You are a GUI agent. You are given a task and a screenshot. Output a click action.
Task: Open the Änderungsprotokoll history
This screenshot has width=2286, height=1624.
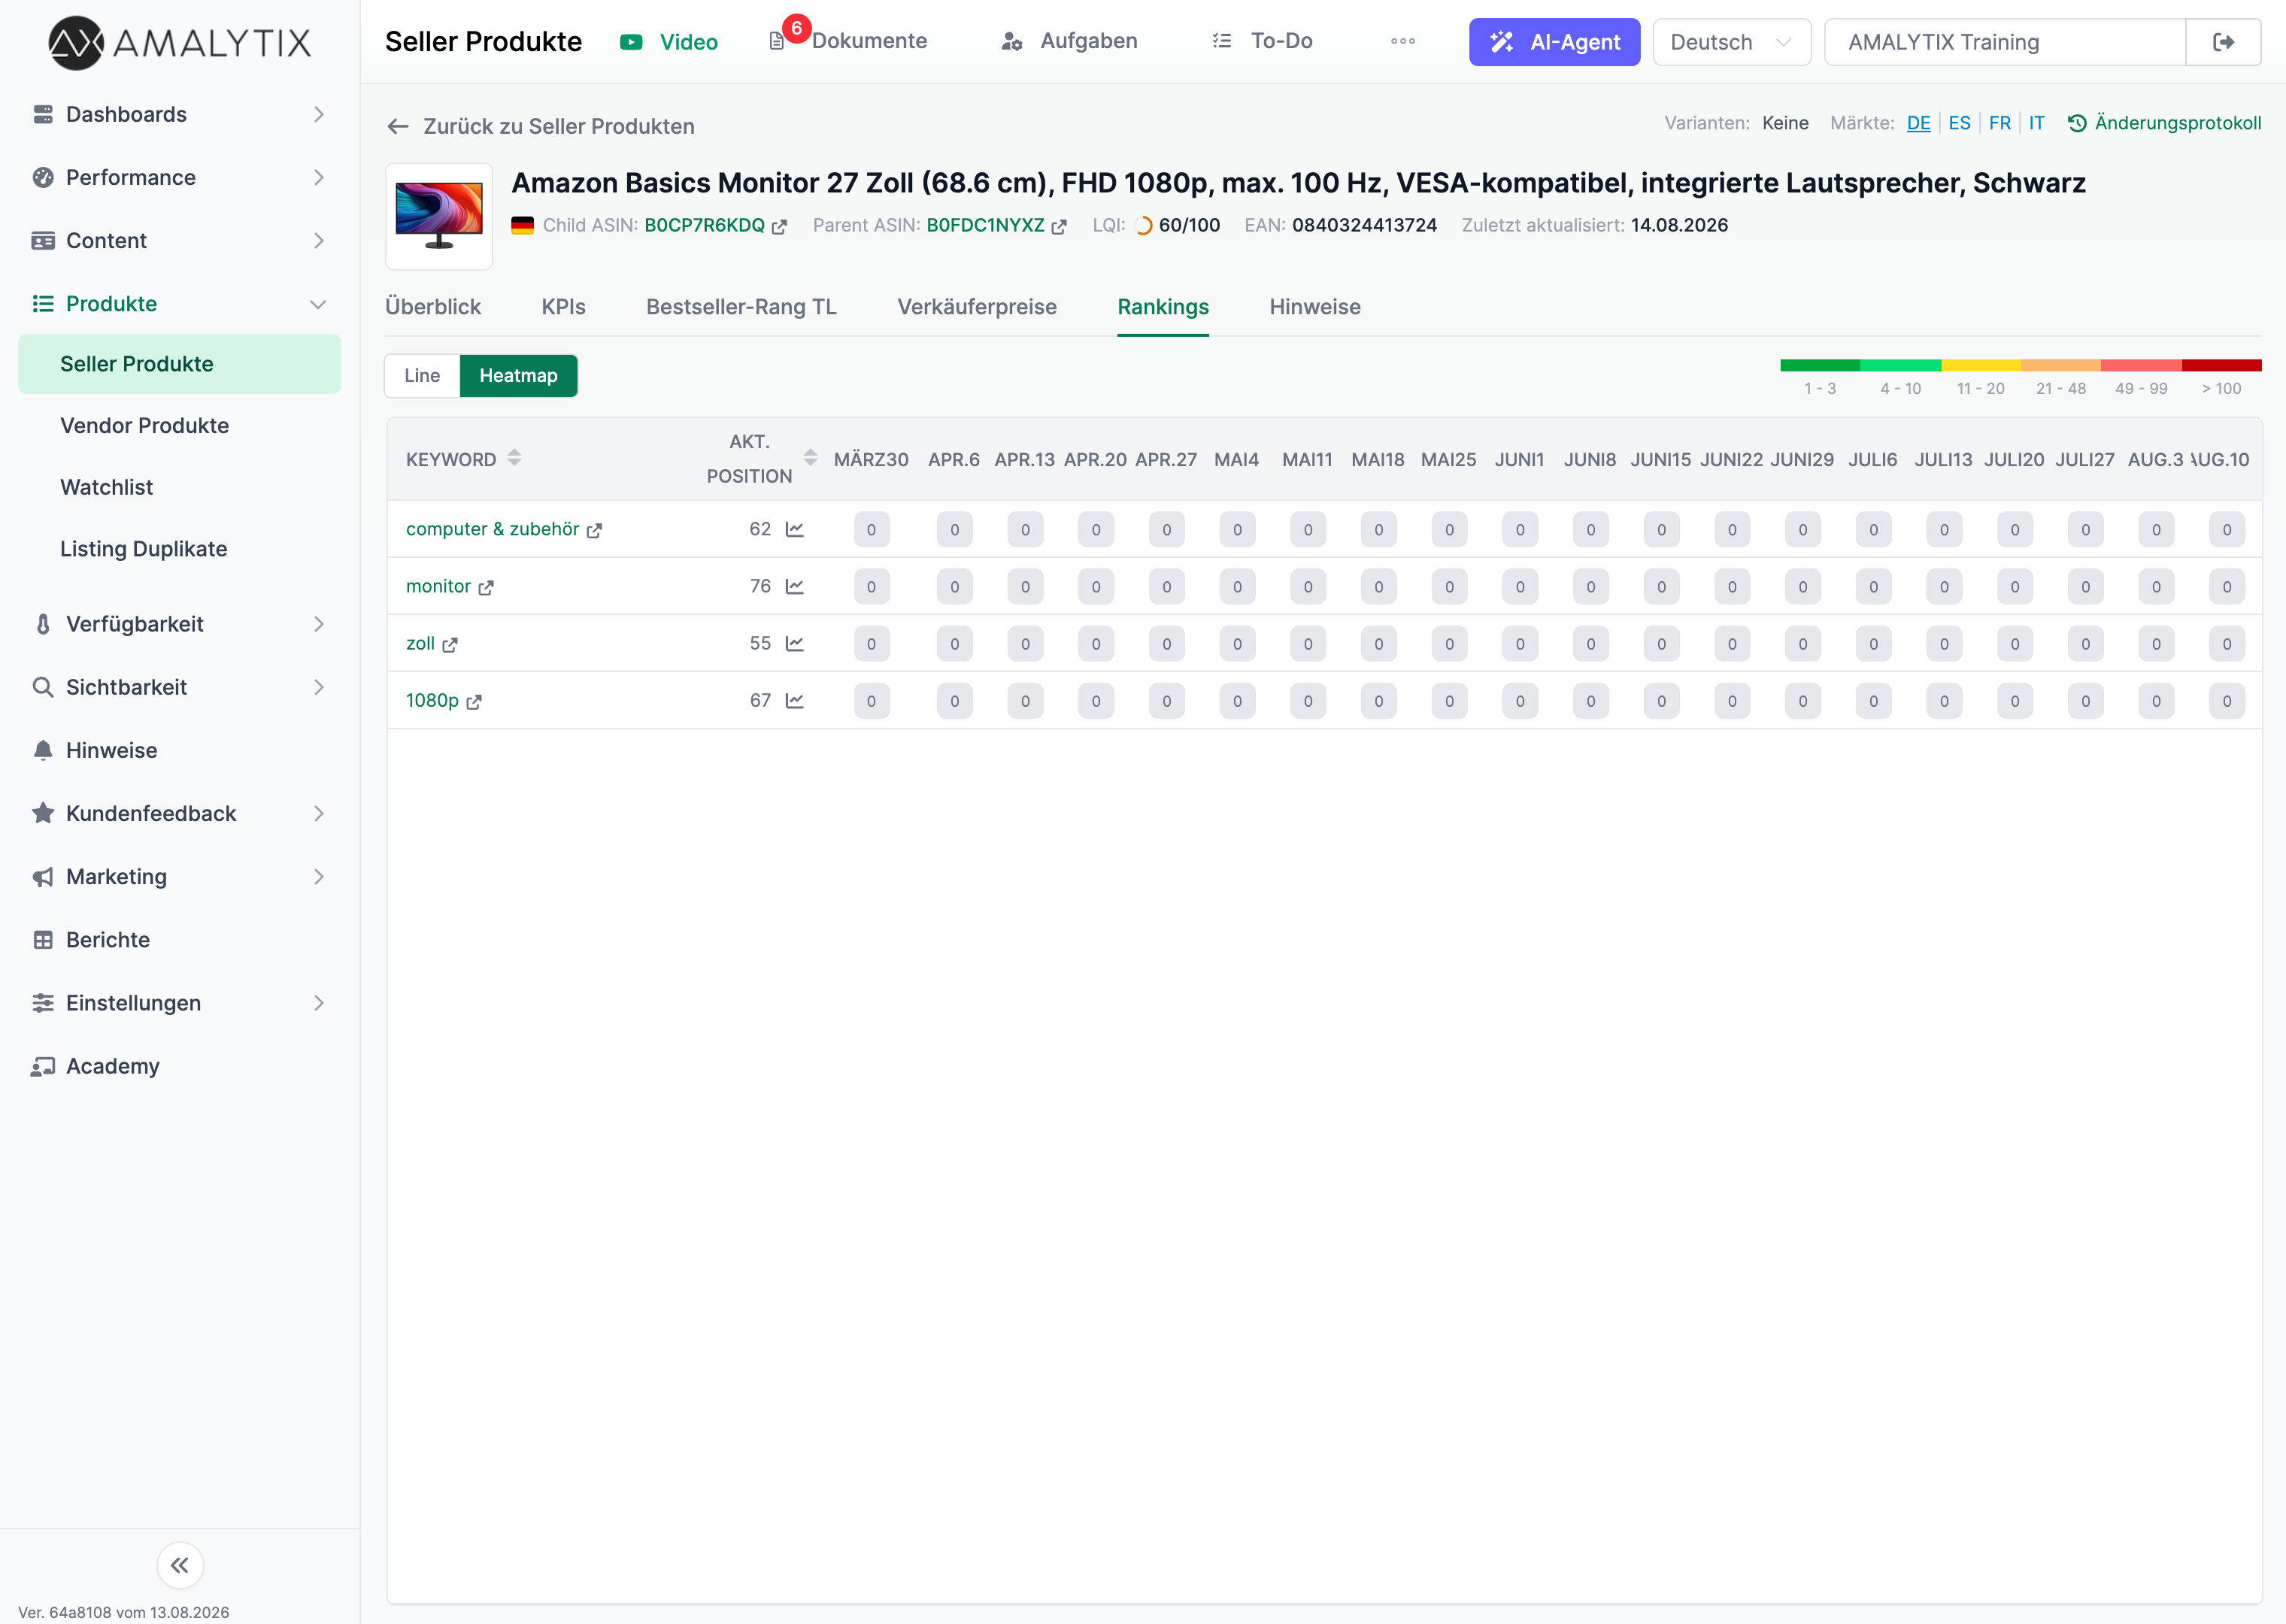click(2164, 123)
